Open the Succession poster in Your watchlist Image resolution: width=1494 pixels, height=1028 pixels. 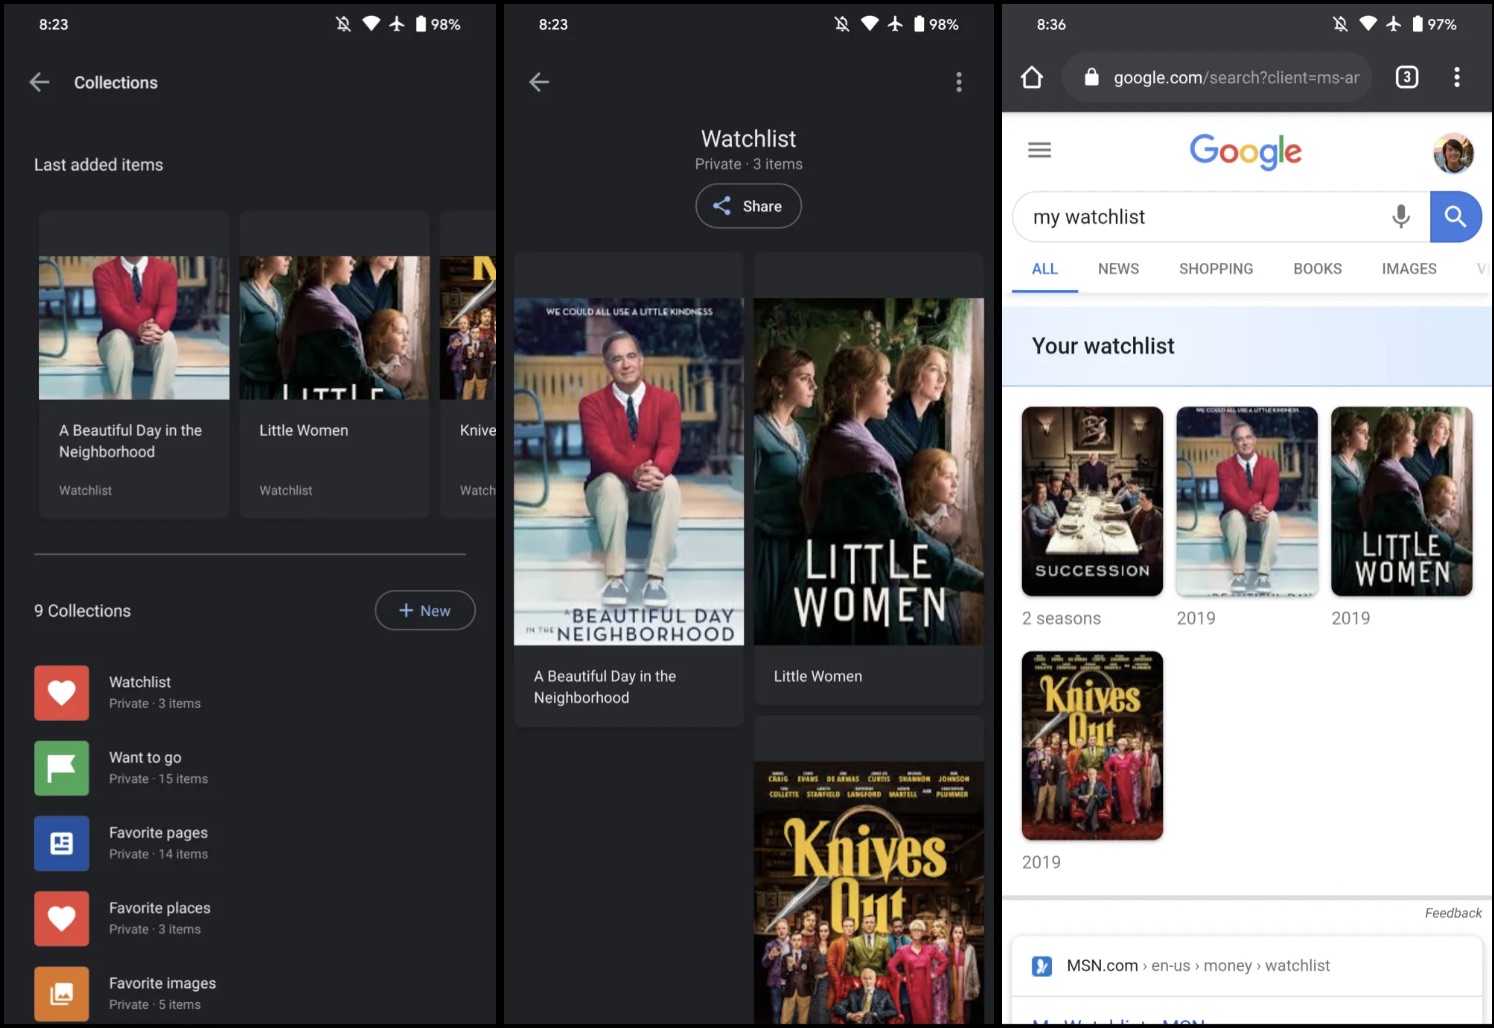pyautogui.click(x=1092, y=501)
